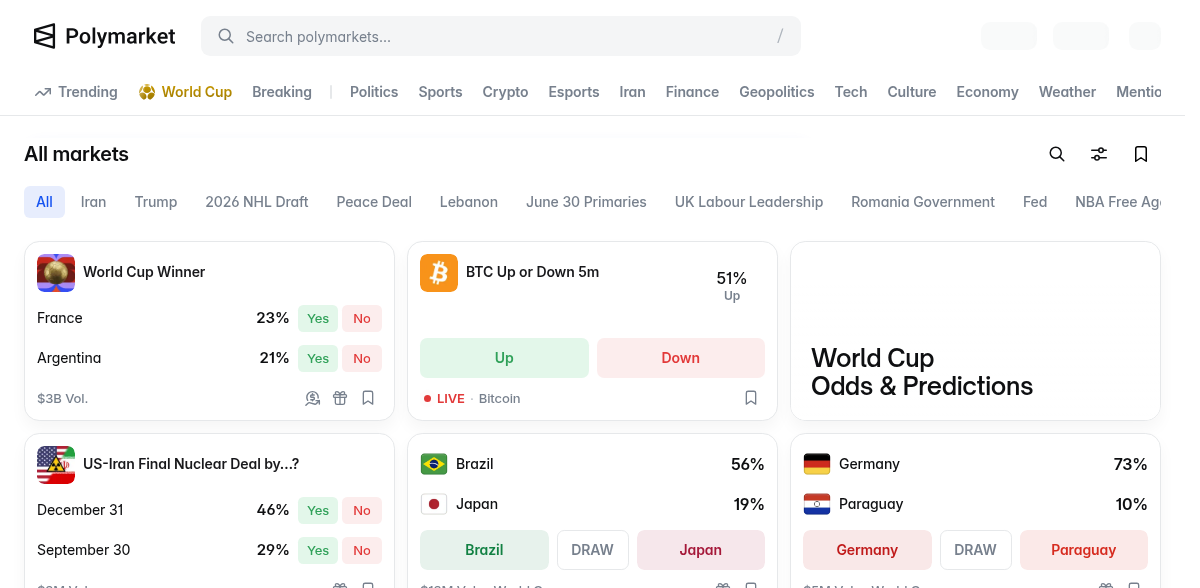The image size is (1200, 588).
Task: Open the Trending tab
Action: [x=76, y=92]
